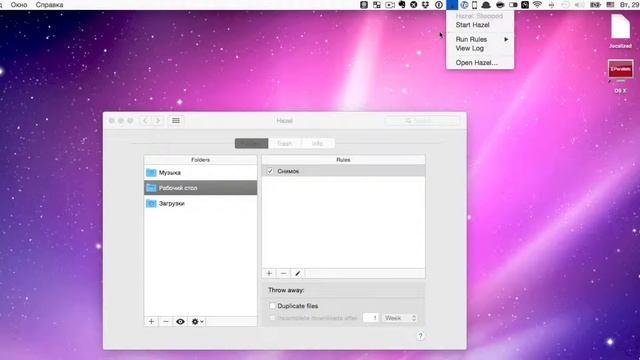Expand the Run Rules submenu
The image size is (640, 360).
coord(480,39)
